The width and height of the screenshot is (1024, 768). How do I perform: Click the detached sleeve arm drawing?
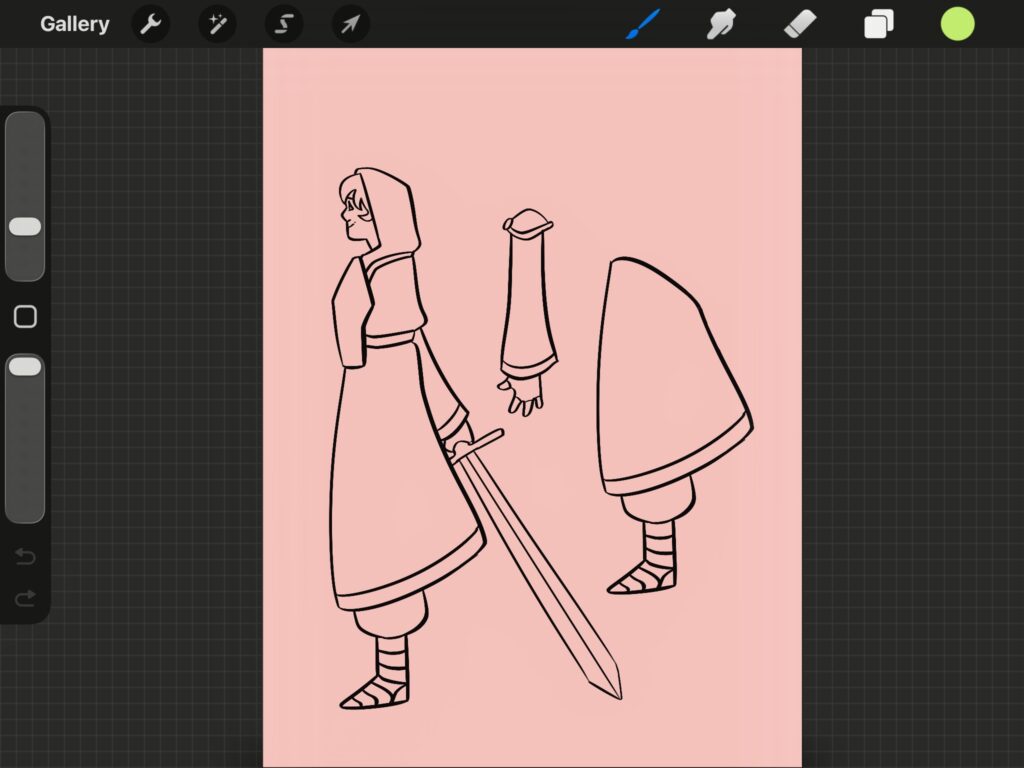(528, 312)
